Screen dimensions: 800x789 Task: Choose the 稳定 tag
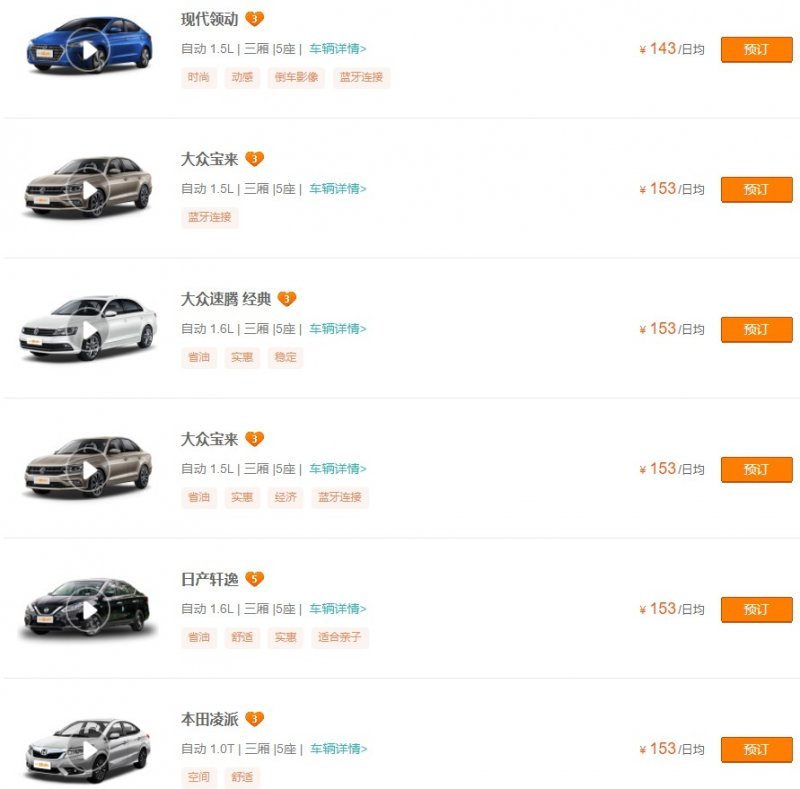click(x=285, y=357)
